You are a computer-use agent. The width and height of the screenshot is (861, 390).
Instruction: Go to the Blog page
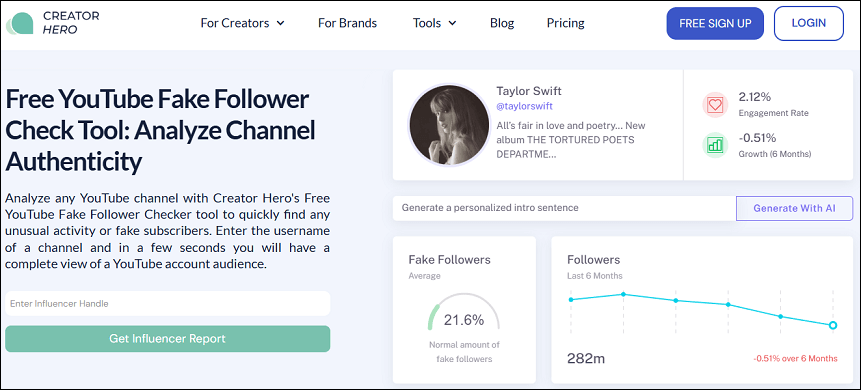coord(502,23)
